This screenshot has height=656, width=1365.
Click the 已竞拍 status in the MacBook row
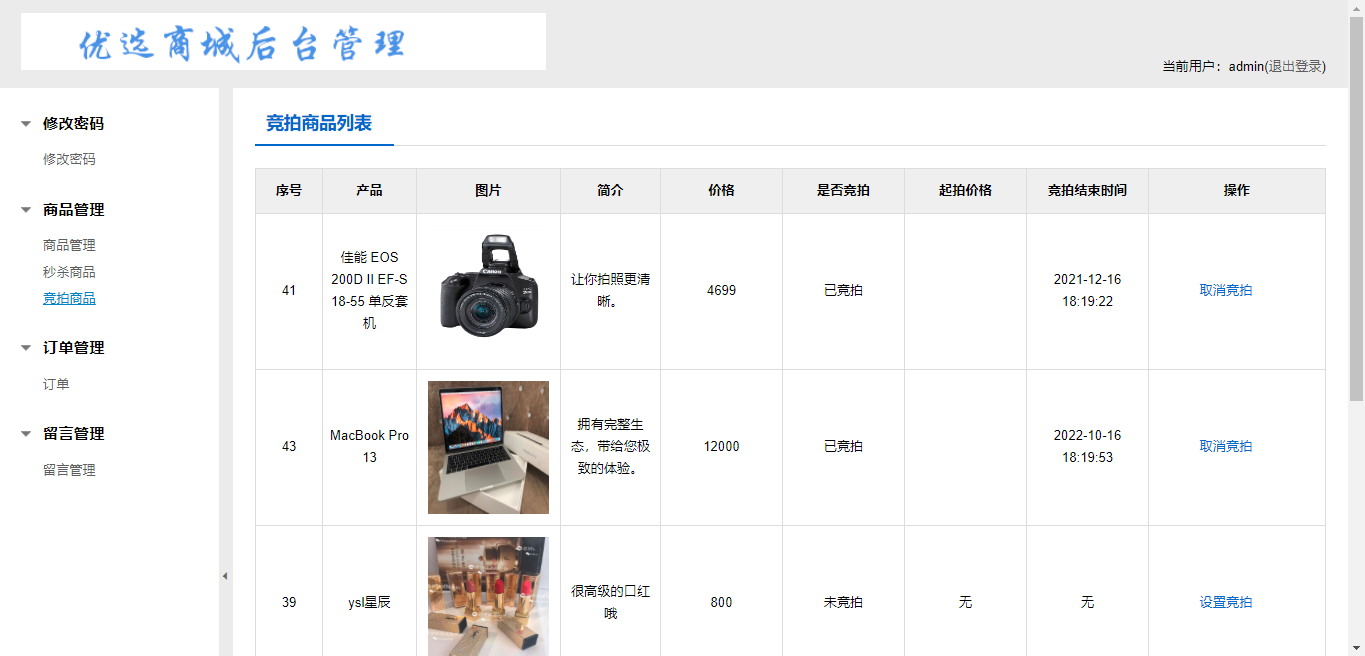tap(843, 446)
